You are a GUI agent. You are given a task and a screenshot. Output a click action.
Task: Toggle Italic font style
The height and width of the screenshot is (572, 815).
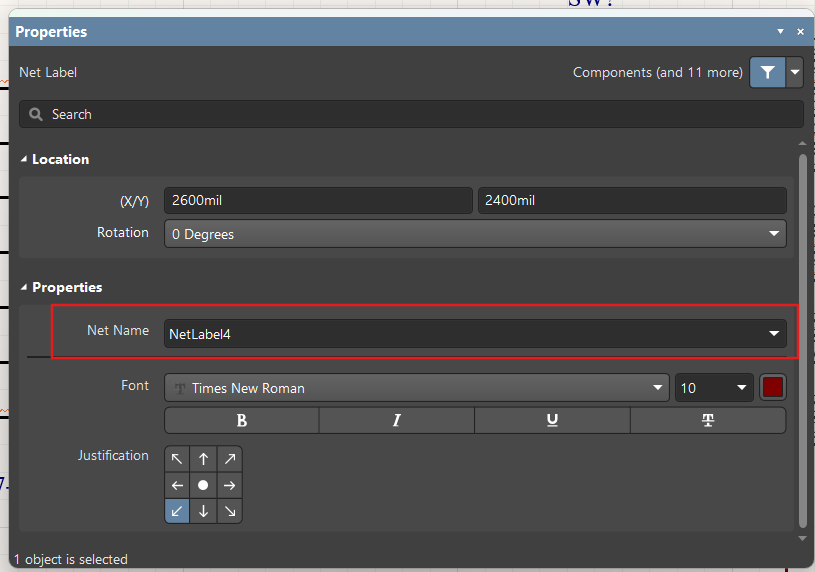397,420
